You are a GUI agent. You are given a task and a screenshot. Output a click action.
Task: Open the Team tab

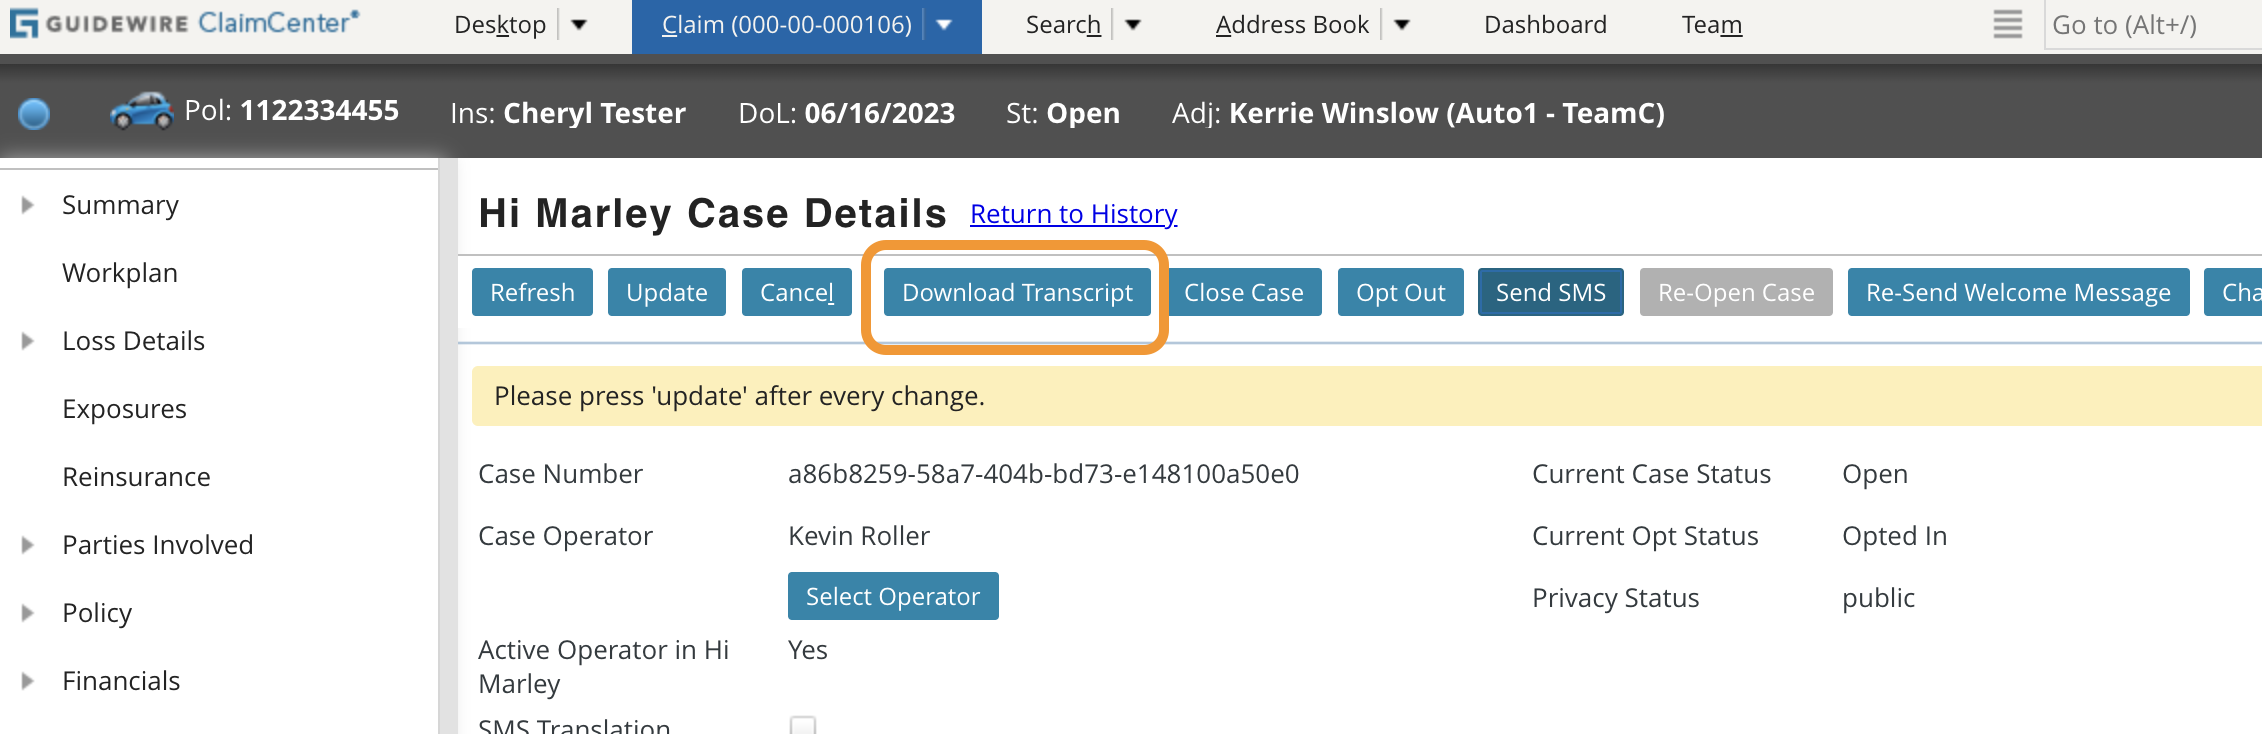pyautogui.click(x=1711, y=25)
